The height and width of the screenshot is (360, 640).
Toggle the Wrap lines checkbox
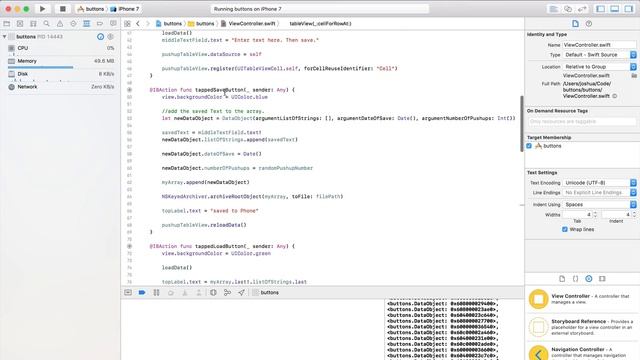(565, 229)
